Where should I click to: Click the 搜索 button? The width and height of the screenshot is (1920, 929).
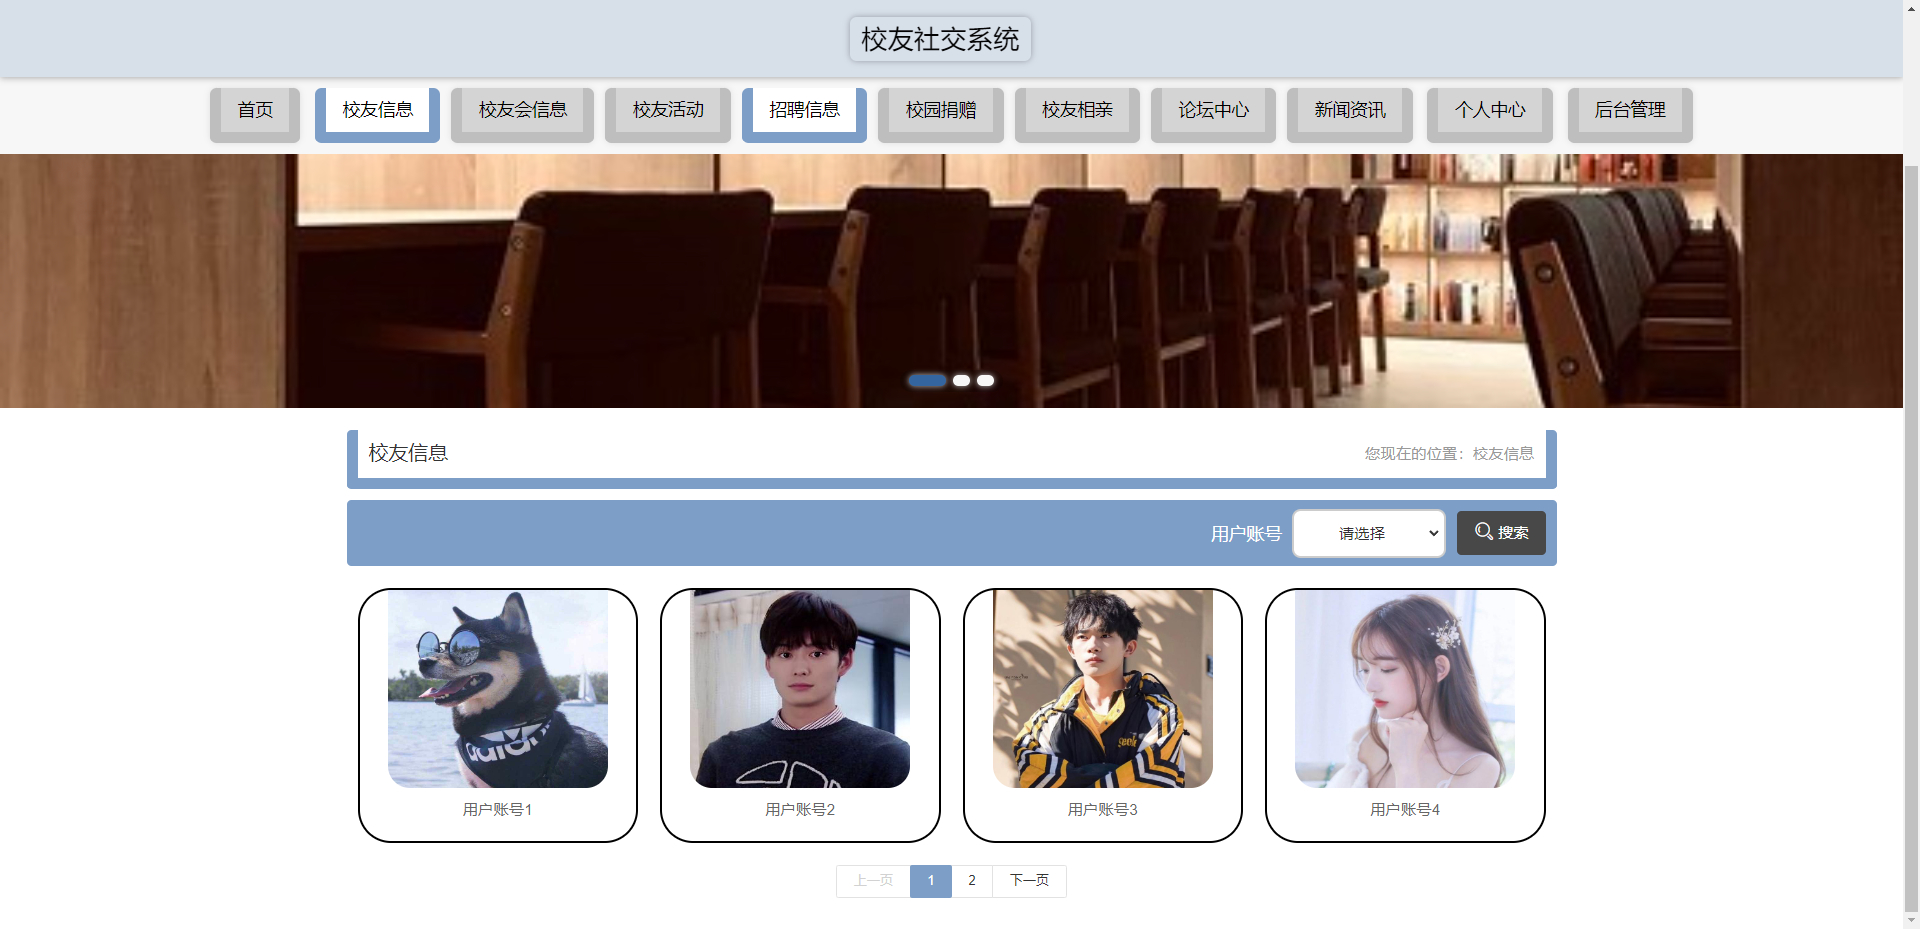(x=1501, y=532)
